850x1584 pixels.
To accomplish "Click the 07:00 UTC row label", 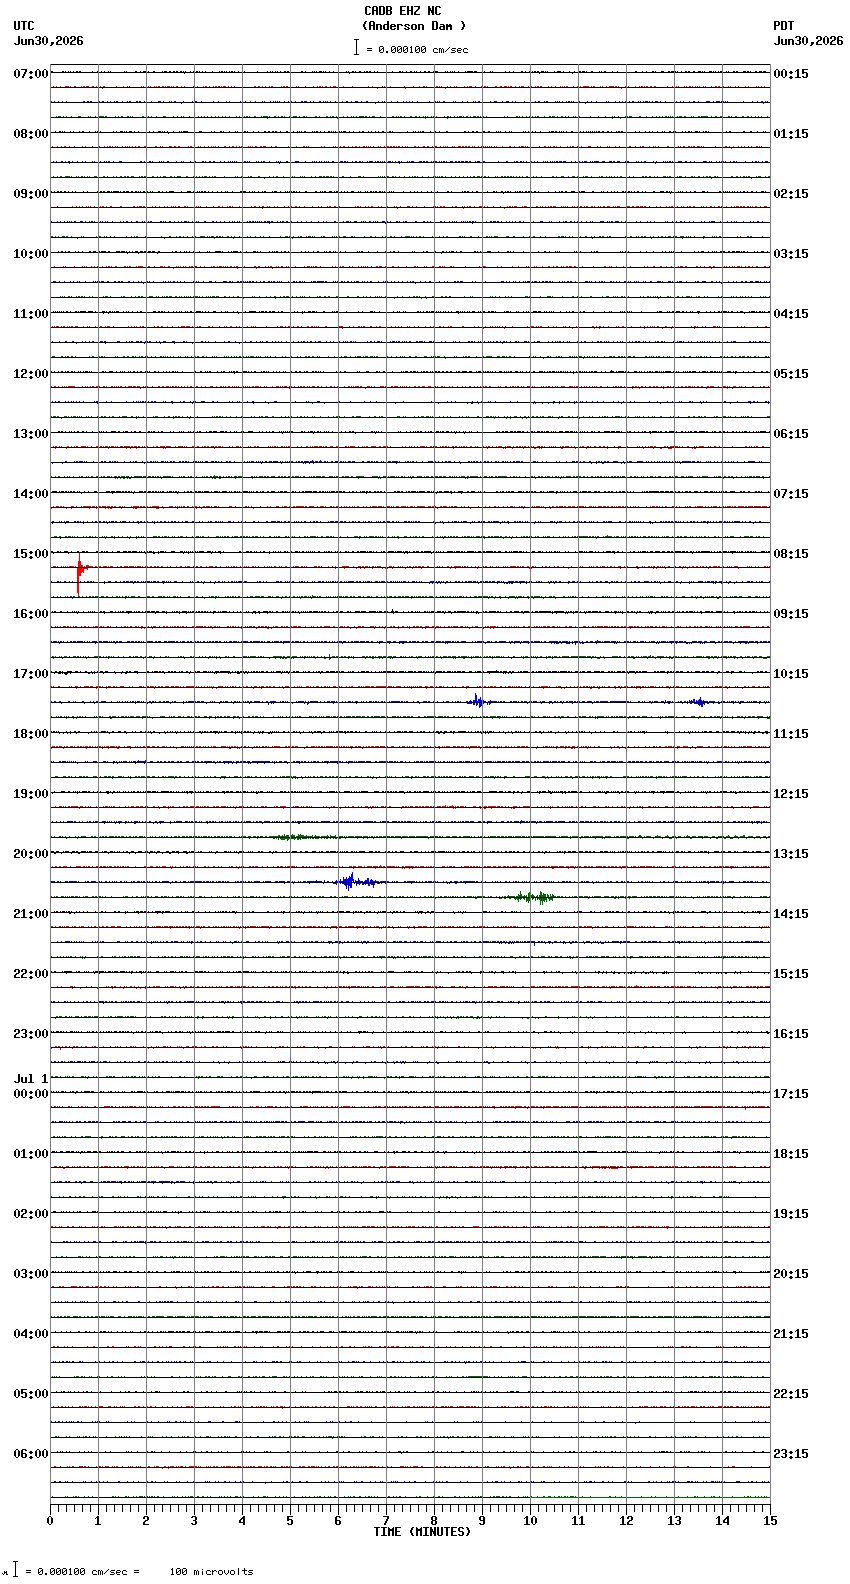I will click(31, 74).
